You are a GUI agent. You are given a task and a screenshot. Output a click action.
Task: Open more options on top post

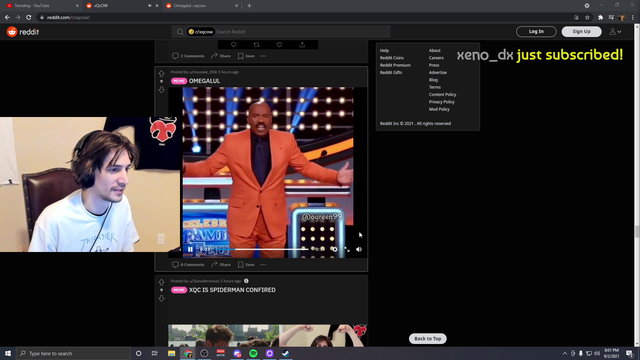[x=263, y=56]
